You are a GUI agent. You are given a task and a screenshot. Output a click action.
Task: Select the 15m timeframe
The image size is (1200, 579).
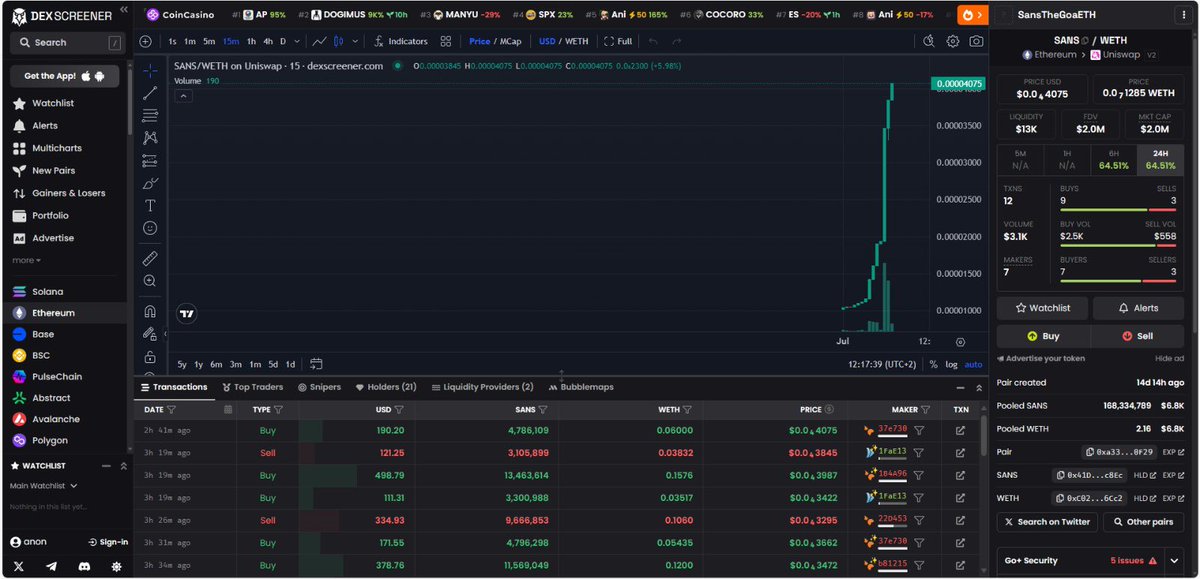[231, 41]
